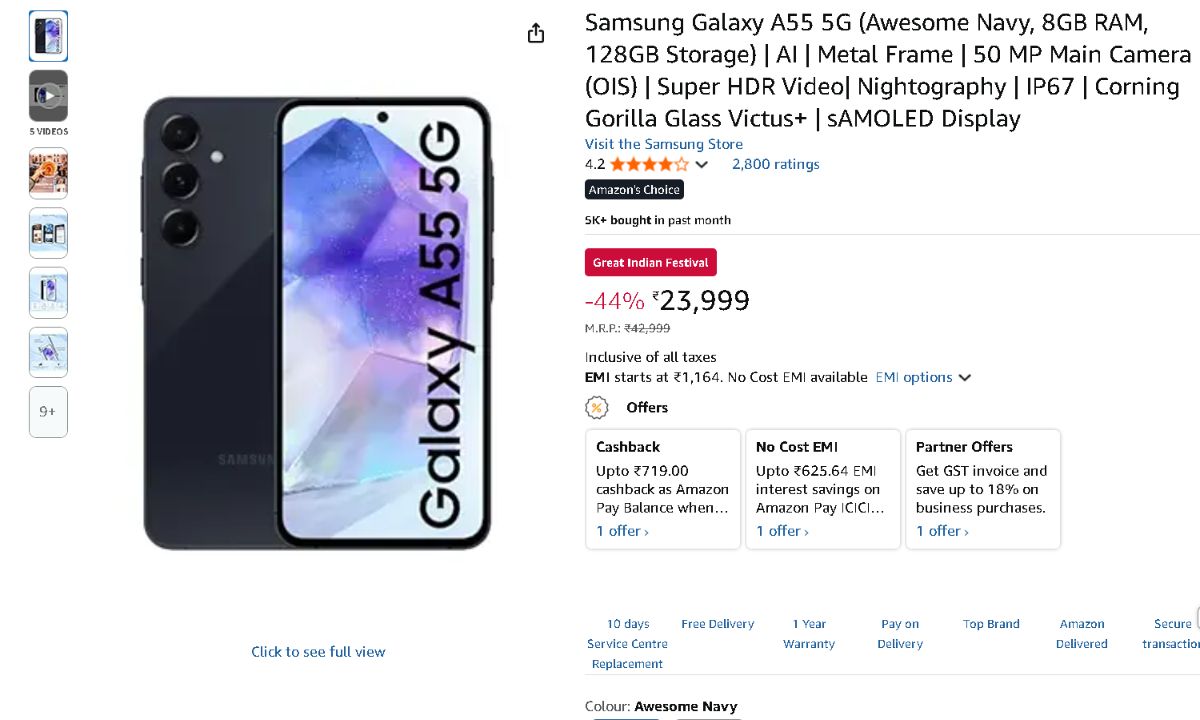View the Partner Offers 1 offer link
Screen dimensions: 1200x720
pyautogui.click(x=942, y=531)
